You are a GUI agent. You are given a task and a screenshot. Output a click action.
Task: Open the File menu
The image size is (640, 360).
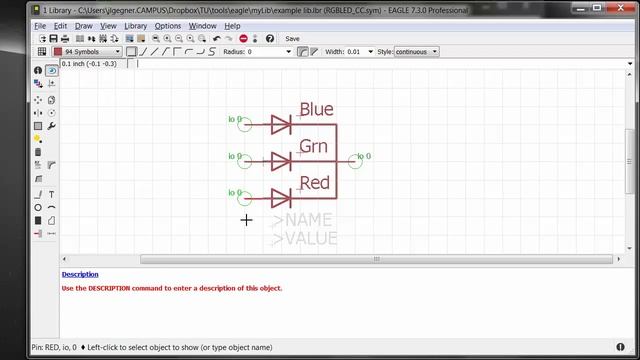pos(40,26)
